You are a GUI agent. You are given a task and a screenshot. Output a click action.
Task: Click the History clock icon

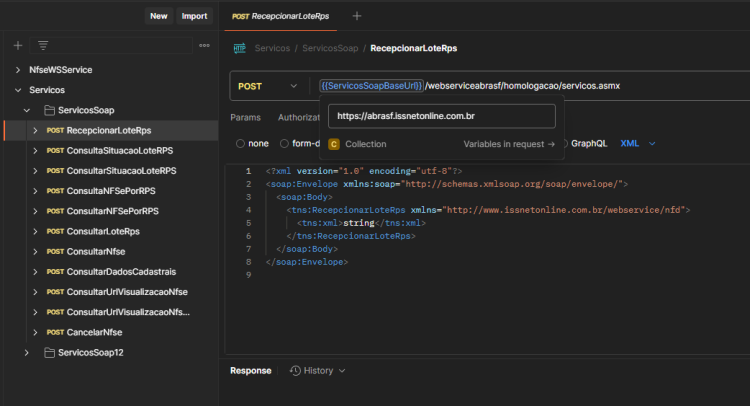(295, 371)
